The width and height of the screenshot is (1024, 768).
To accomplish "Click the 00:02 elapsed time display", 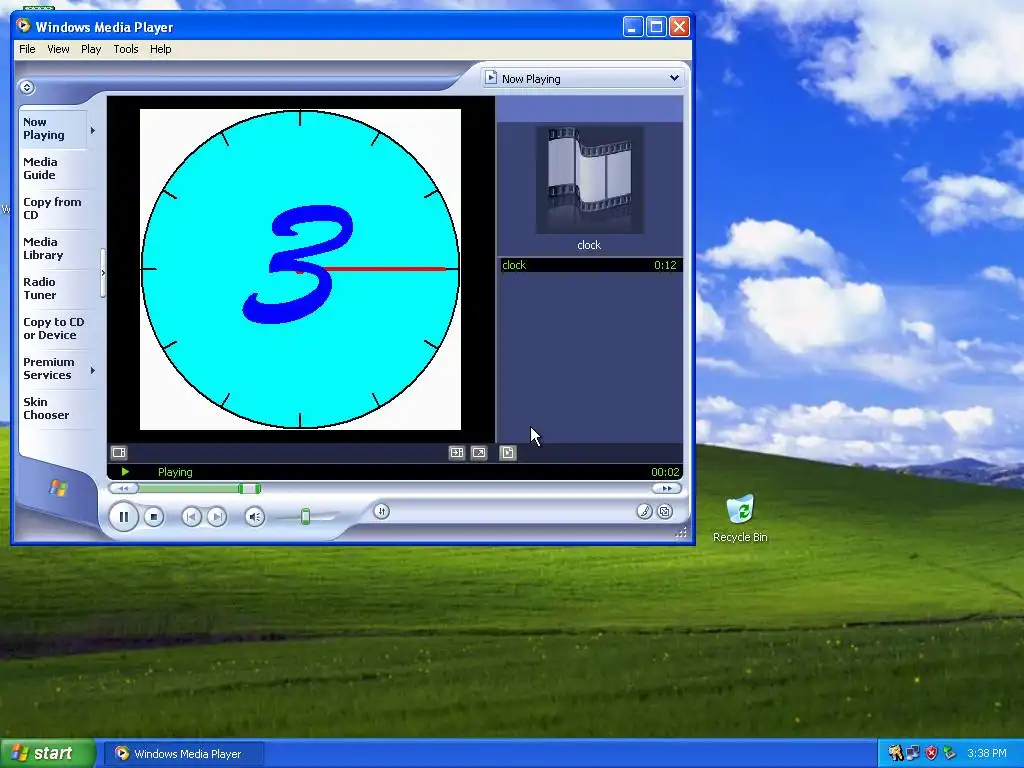I will coord(665,472).
